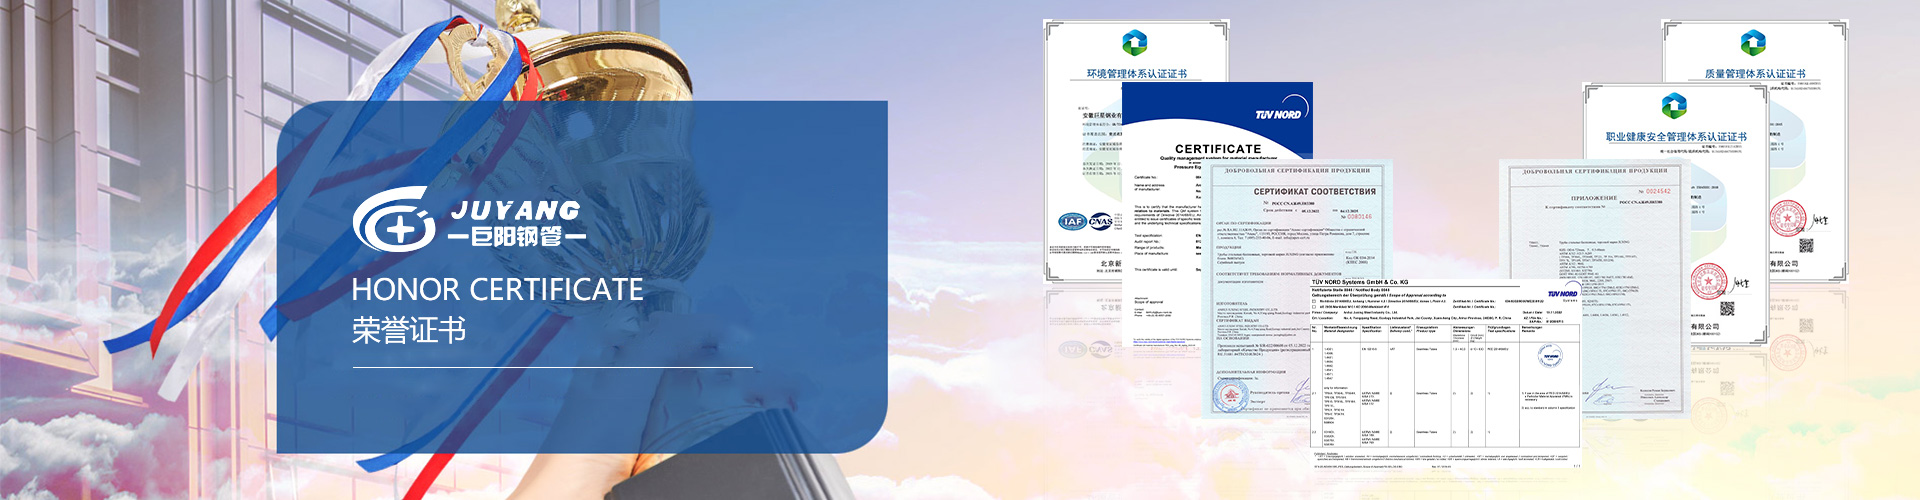The width and height of the screenshot is (1920, 500).
Task: Click the 巨阳钢管 brand text
Action: click(516, 237)
